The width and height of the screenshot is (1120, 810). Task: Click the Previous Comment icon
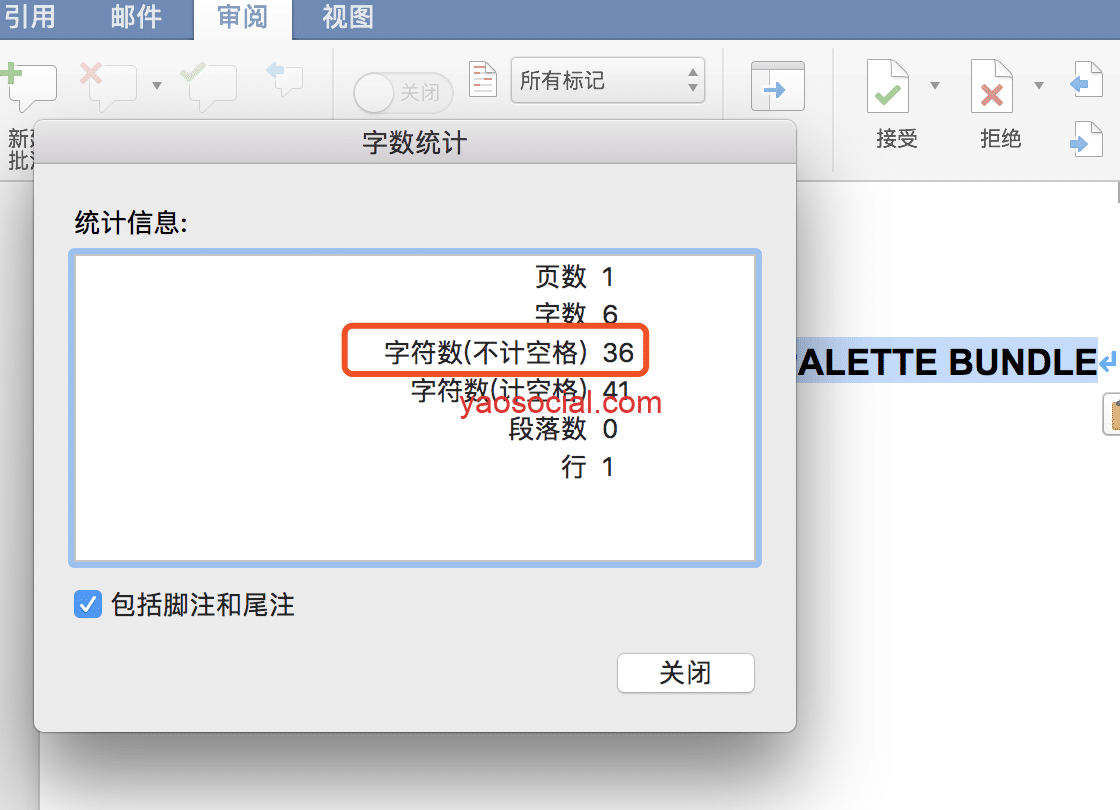(x=284, y=79)
